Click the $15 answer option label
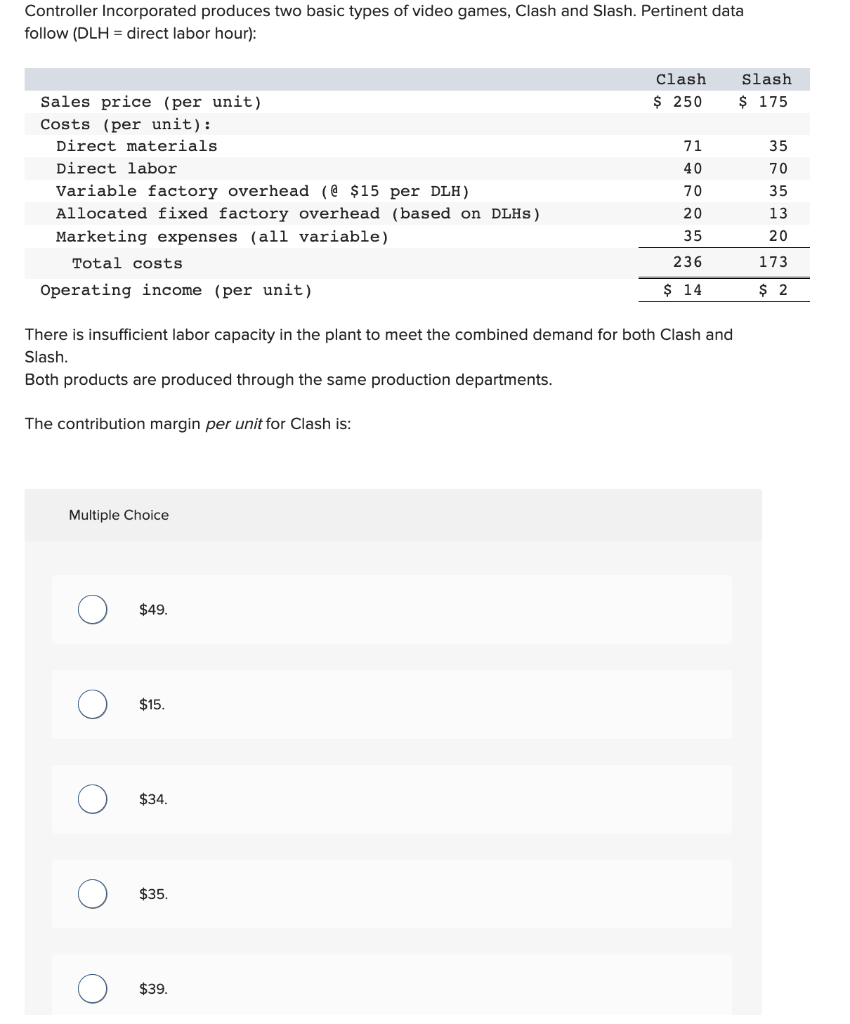The image size is (850, 1024). point(149,704)
